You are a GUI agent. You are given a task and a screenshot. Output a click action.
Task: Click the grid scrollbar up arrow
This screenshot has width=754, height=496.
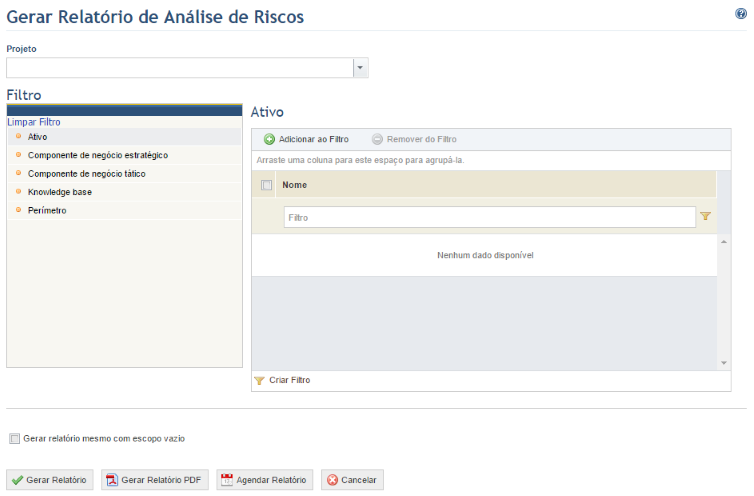[724, 242]
